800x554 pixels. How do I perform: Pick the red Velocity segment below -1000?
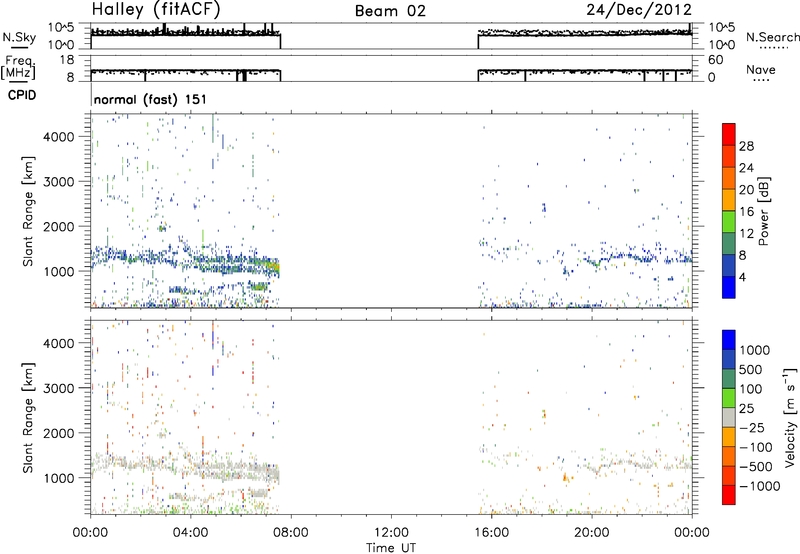[729, 495]
